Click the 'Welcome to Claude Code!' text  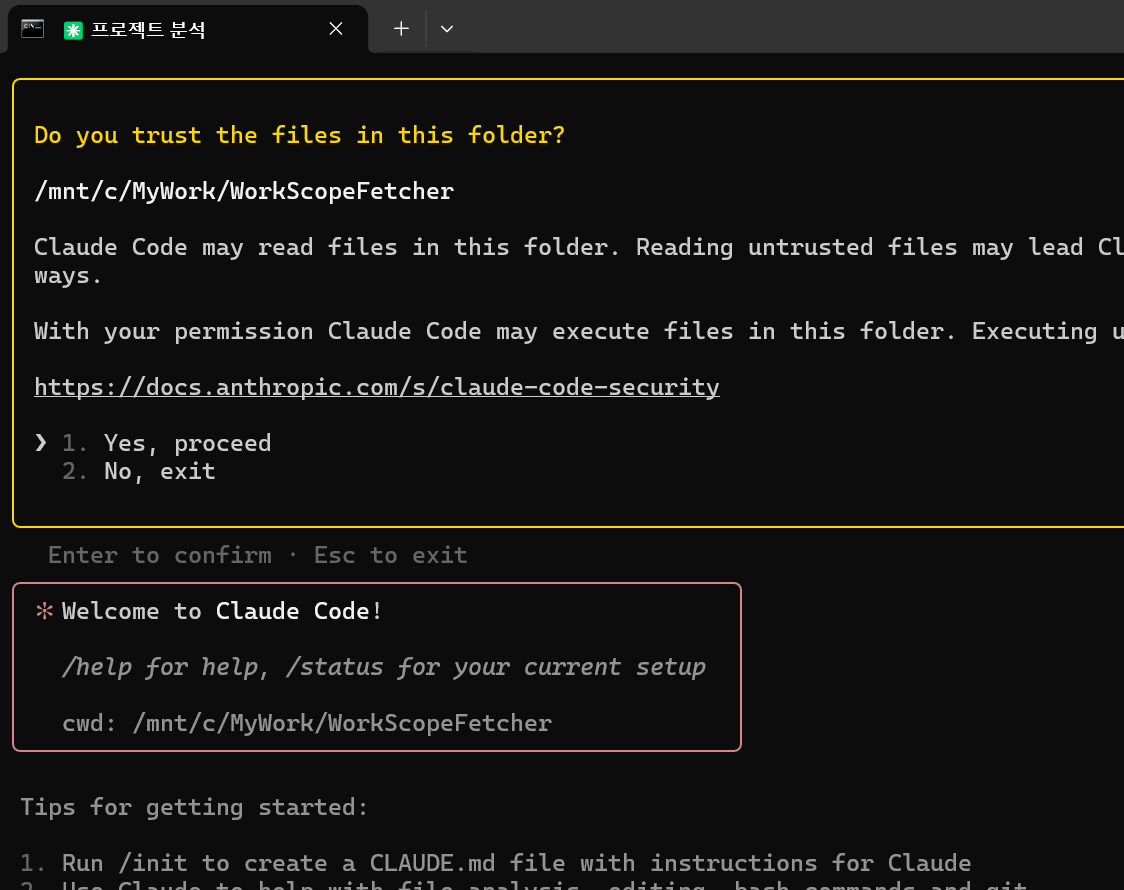tap(222, 611)
